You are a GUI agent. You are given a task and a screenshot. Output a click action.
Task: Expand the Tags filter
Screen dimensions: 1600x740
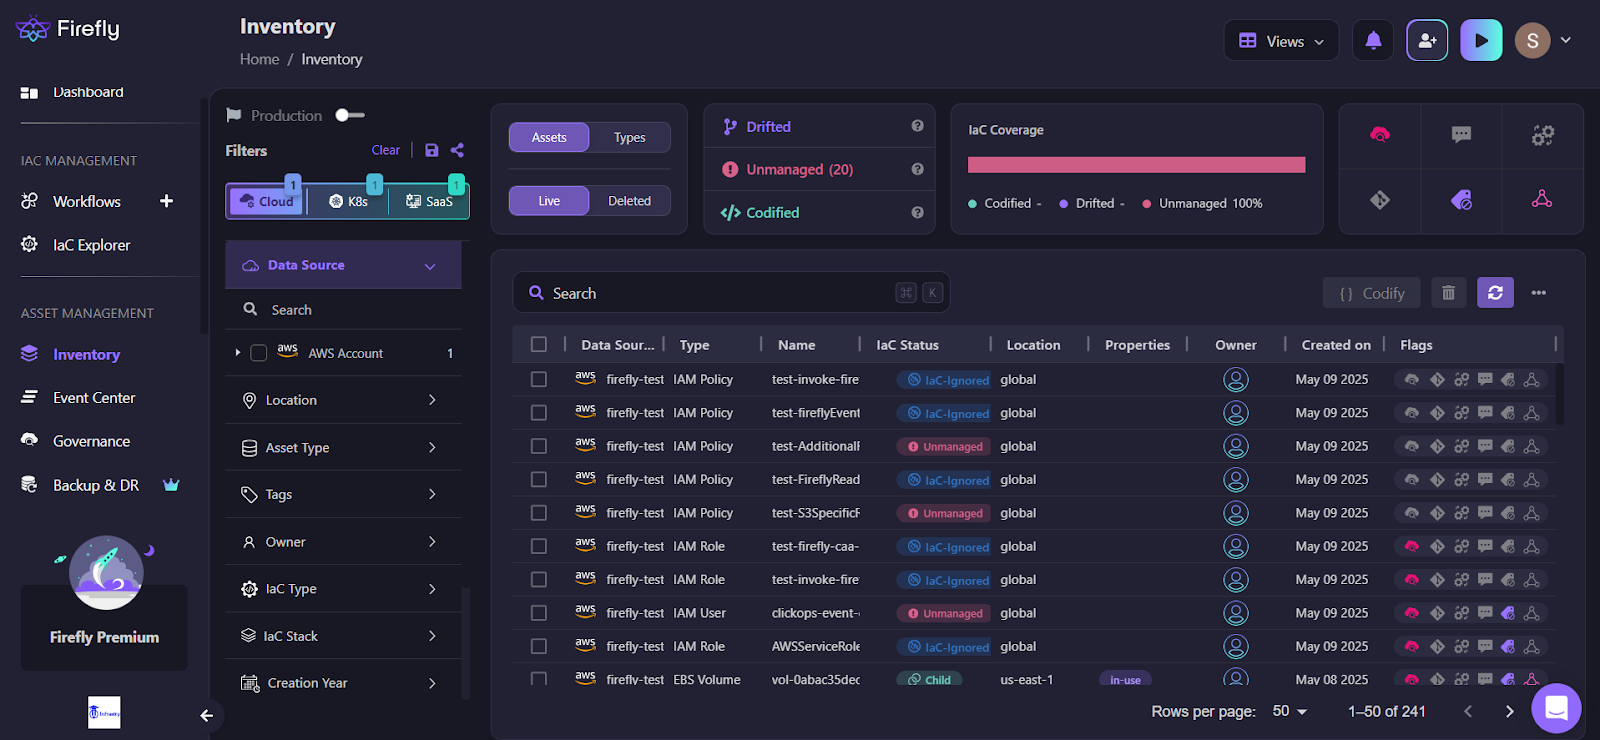pyautogui.click(x=343, y=494)
